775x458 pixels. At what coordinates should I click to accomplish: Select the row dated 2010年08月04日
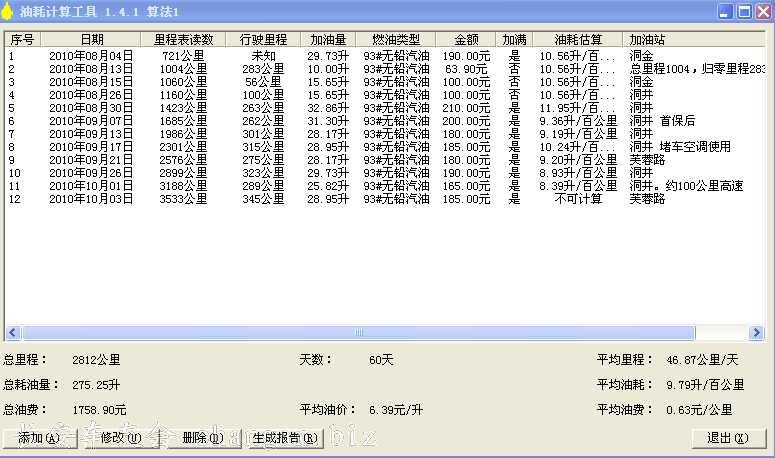tap(91, 56)
